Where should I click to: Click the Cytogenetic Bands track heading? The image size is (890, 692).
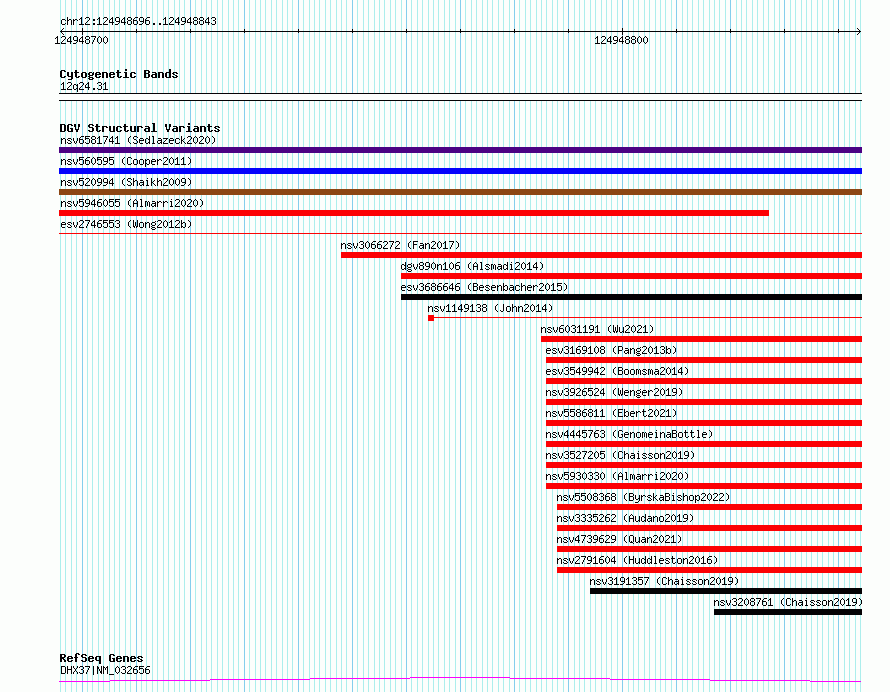coord(119,74)
